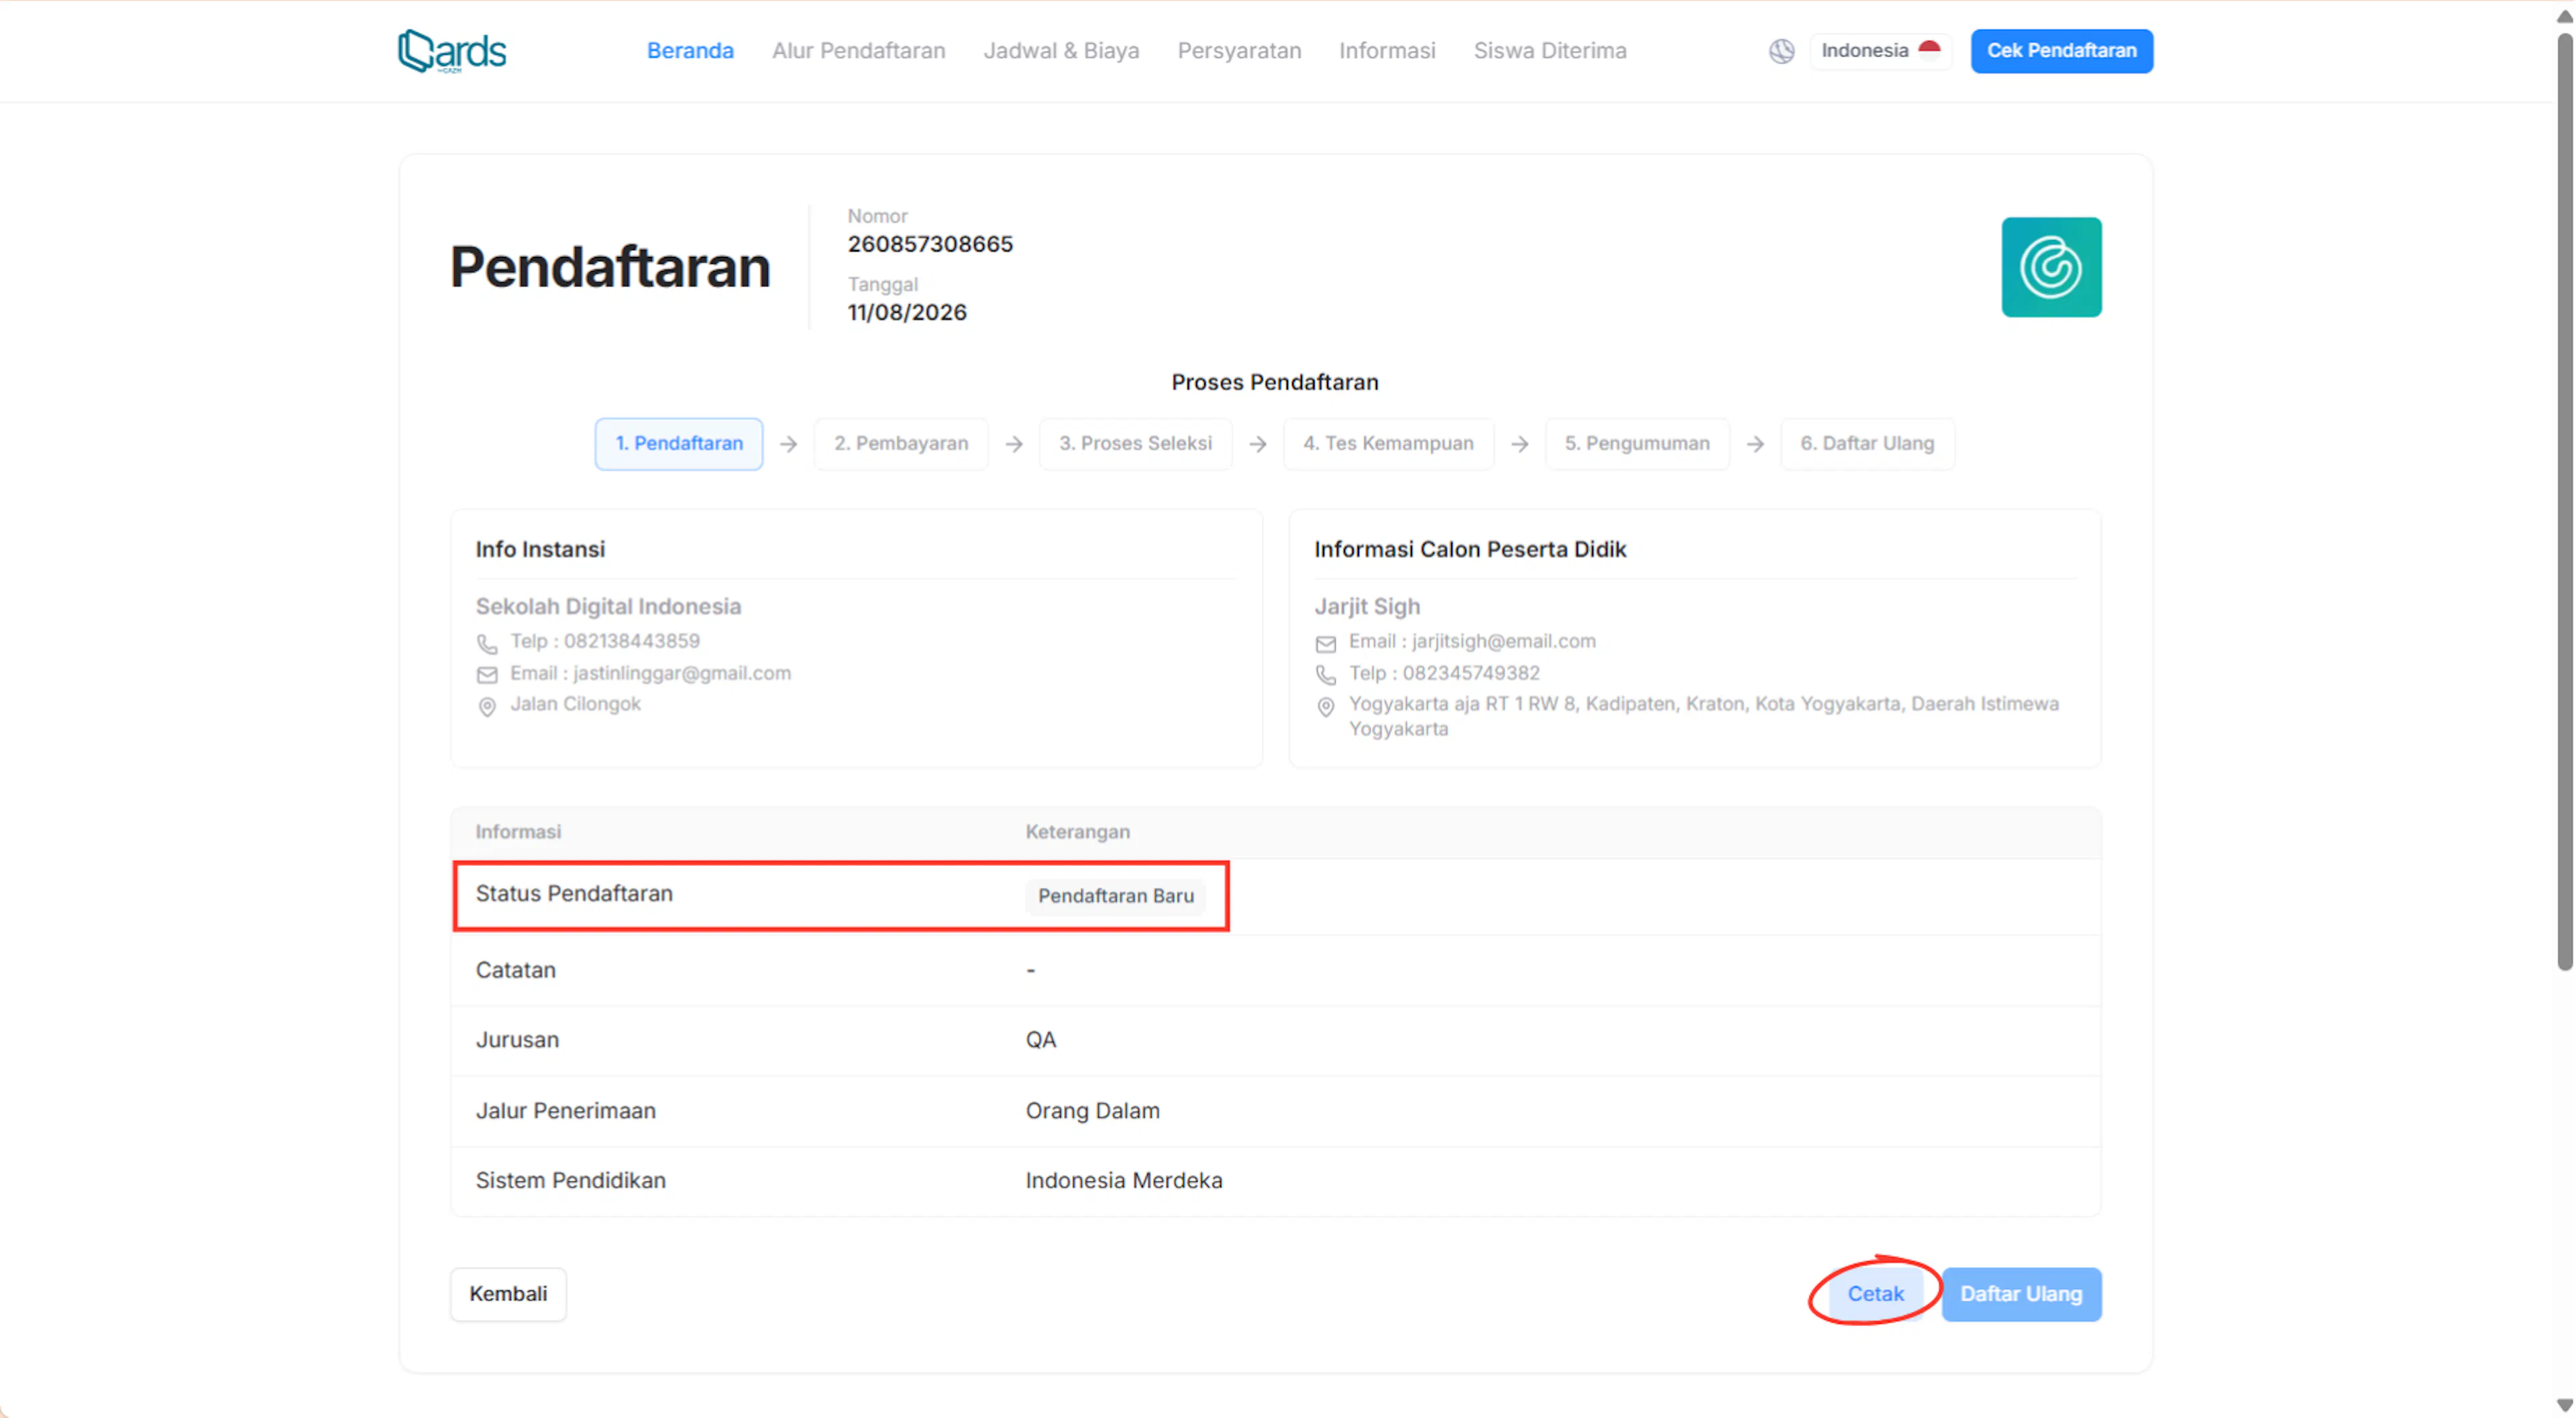
Task: Click the Jurusan value QA
Action: 1040,1040
